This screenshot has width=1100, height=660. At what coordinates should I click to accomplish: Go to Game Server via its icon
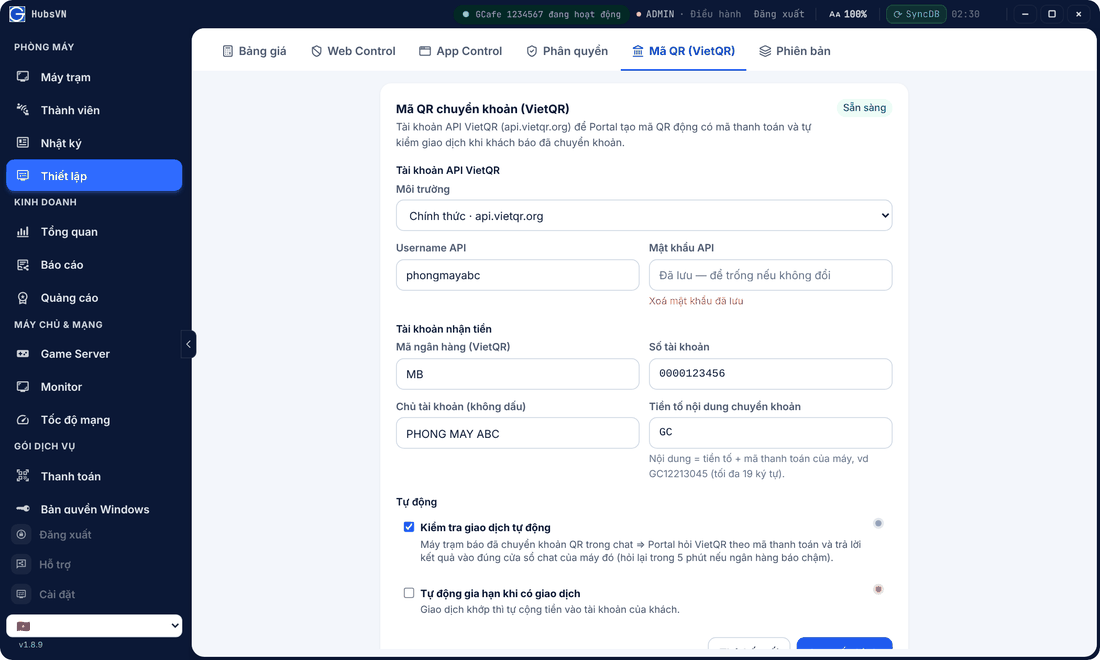(22, 353)
